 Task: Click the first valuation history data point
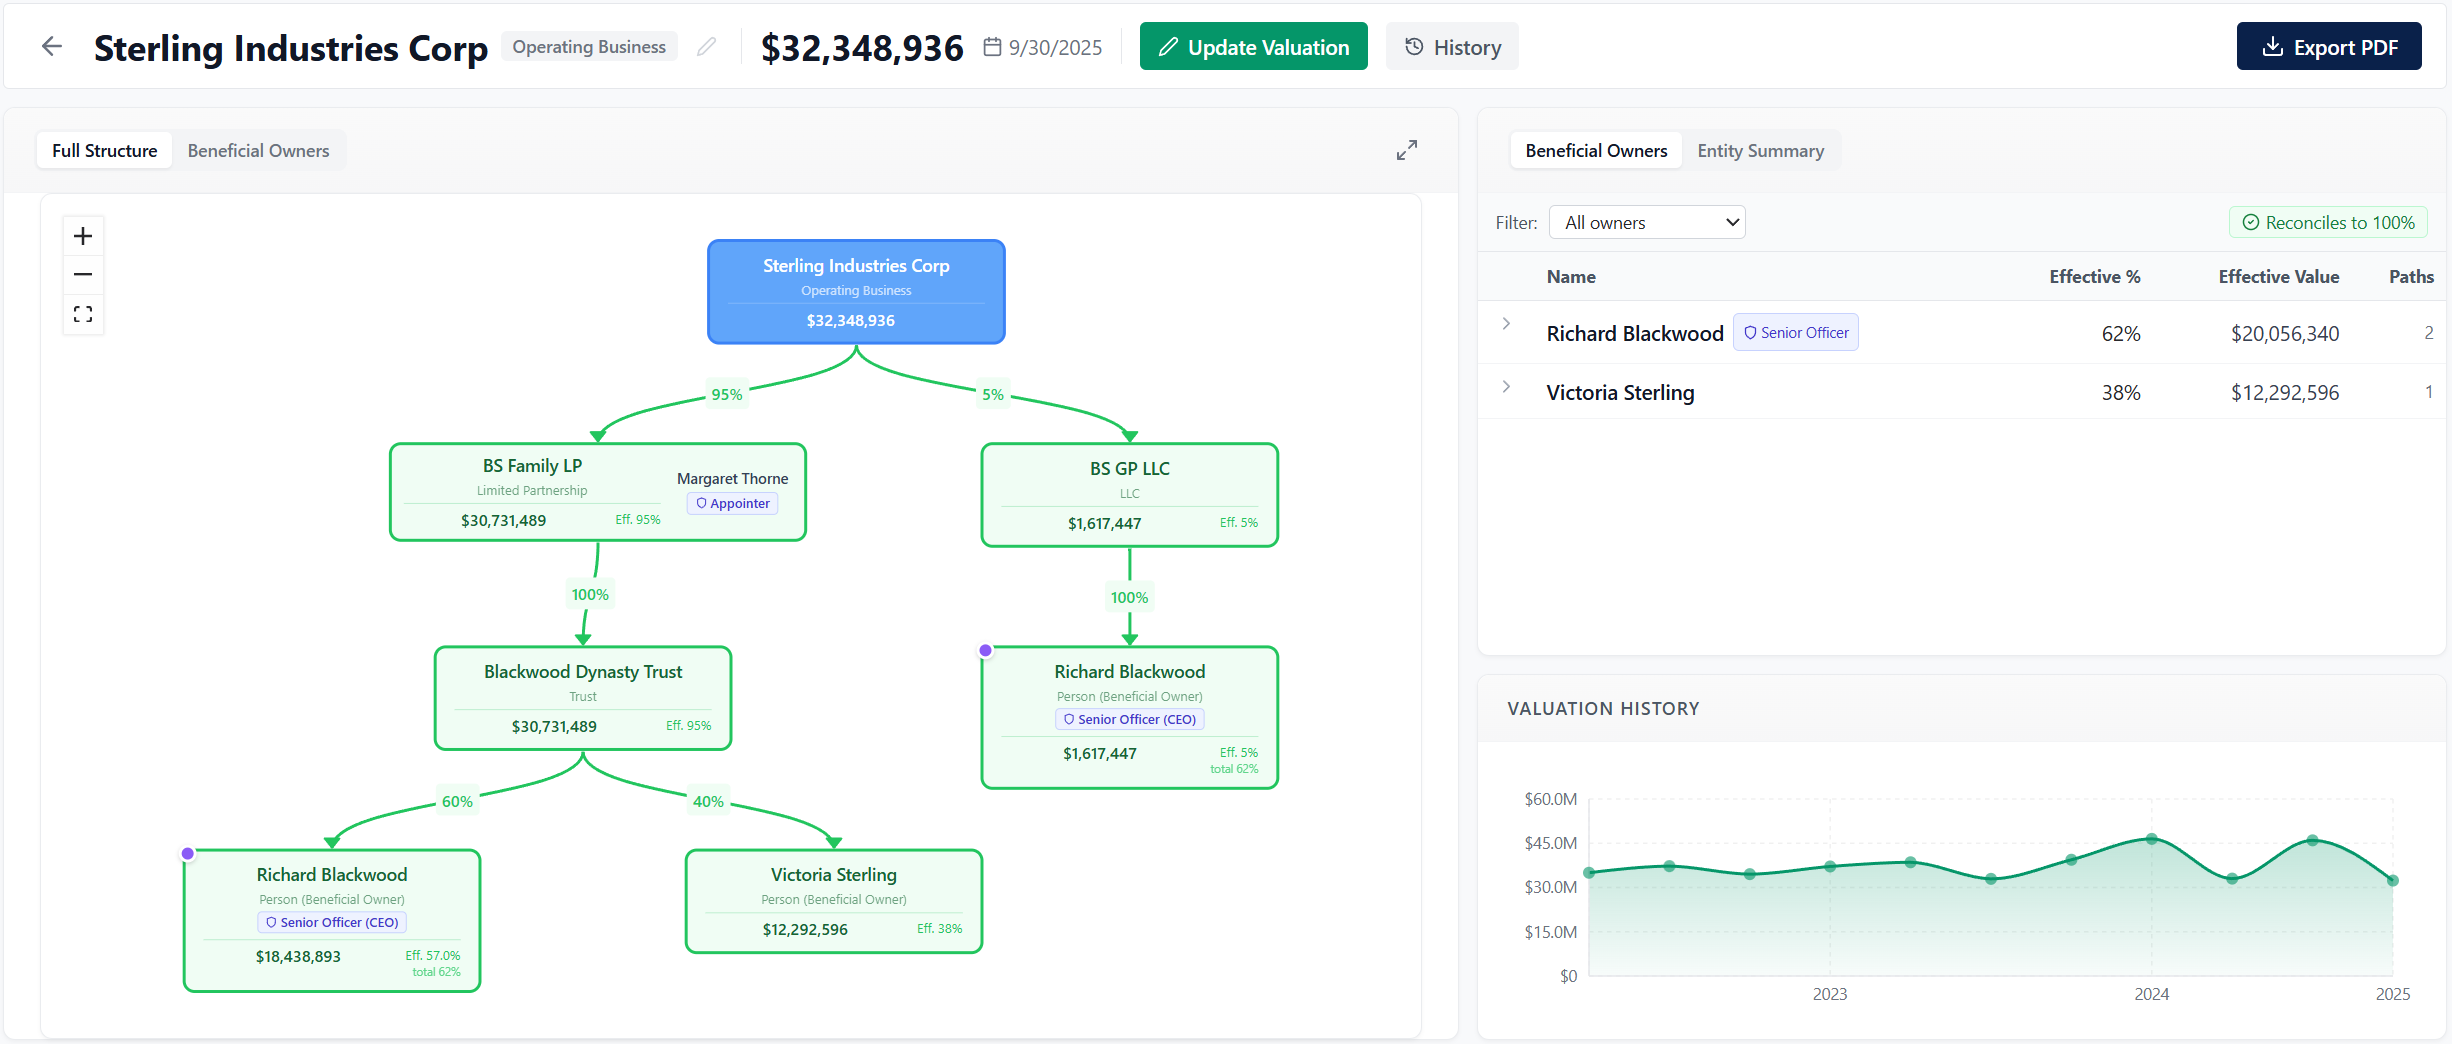(x=1589, y=873)
